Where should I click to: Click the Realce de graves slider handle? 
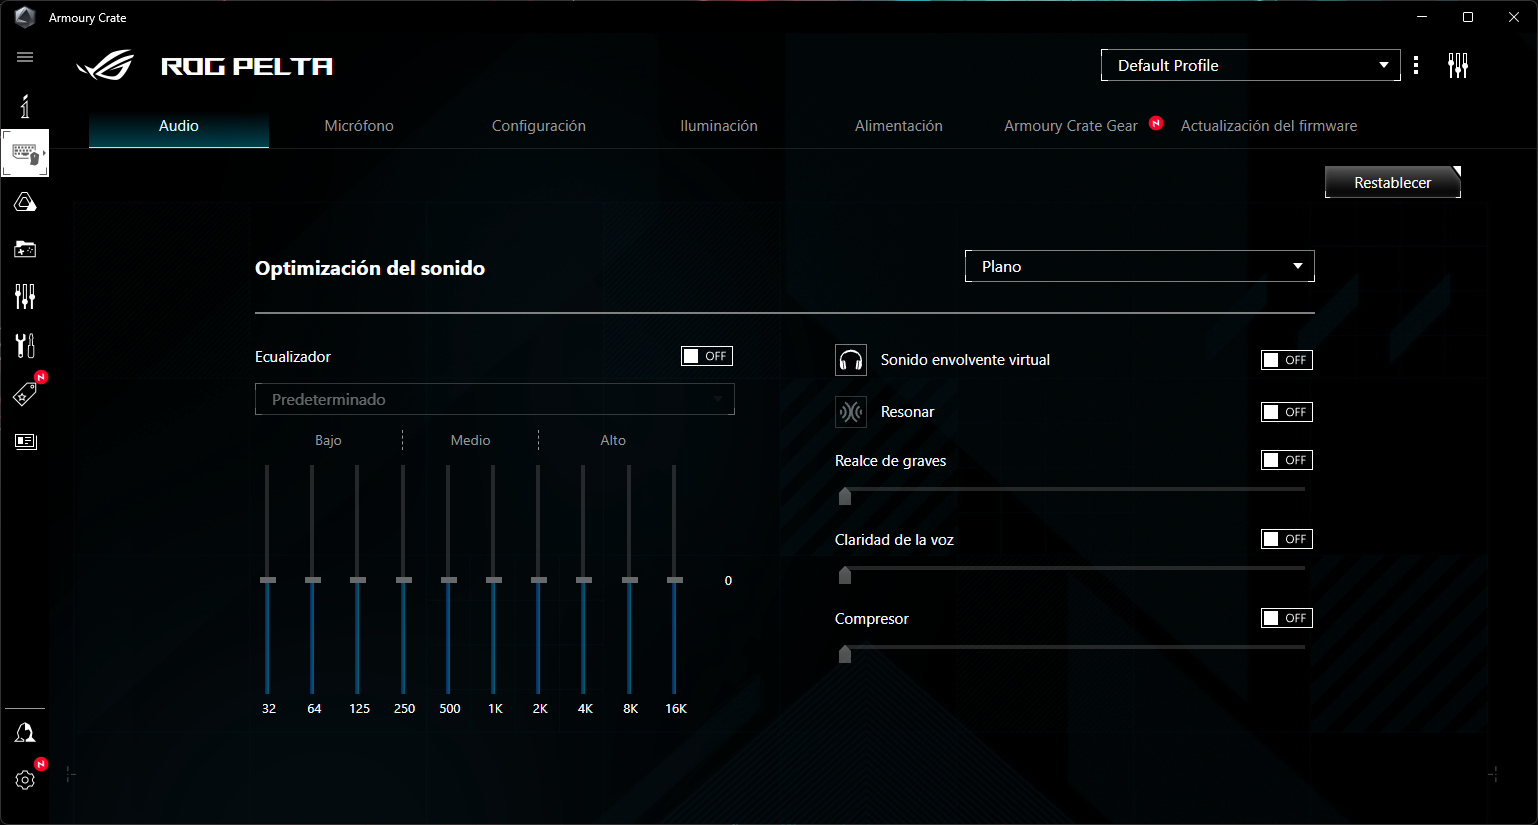[845, 496]
